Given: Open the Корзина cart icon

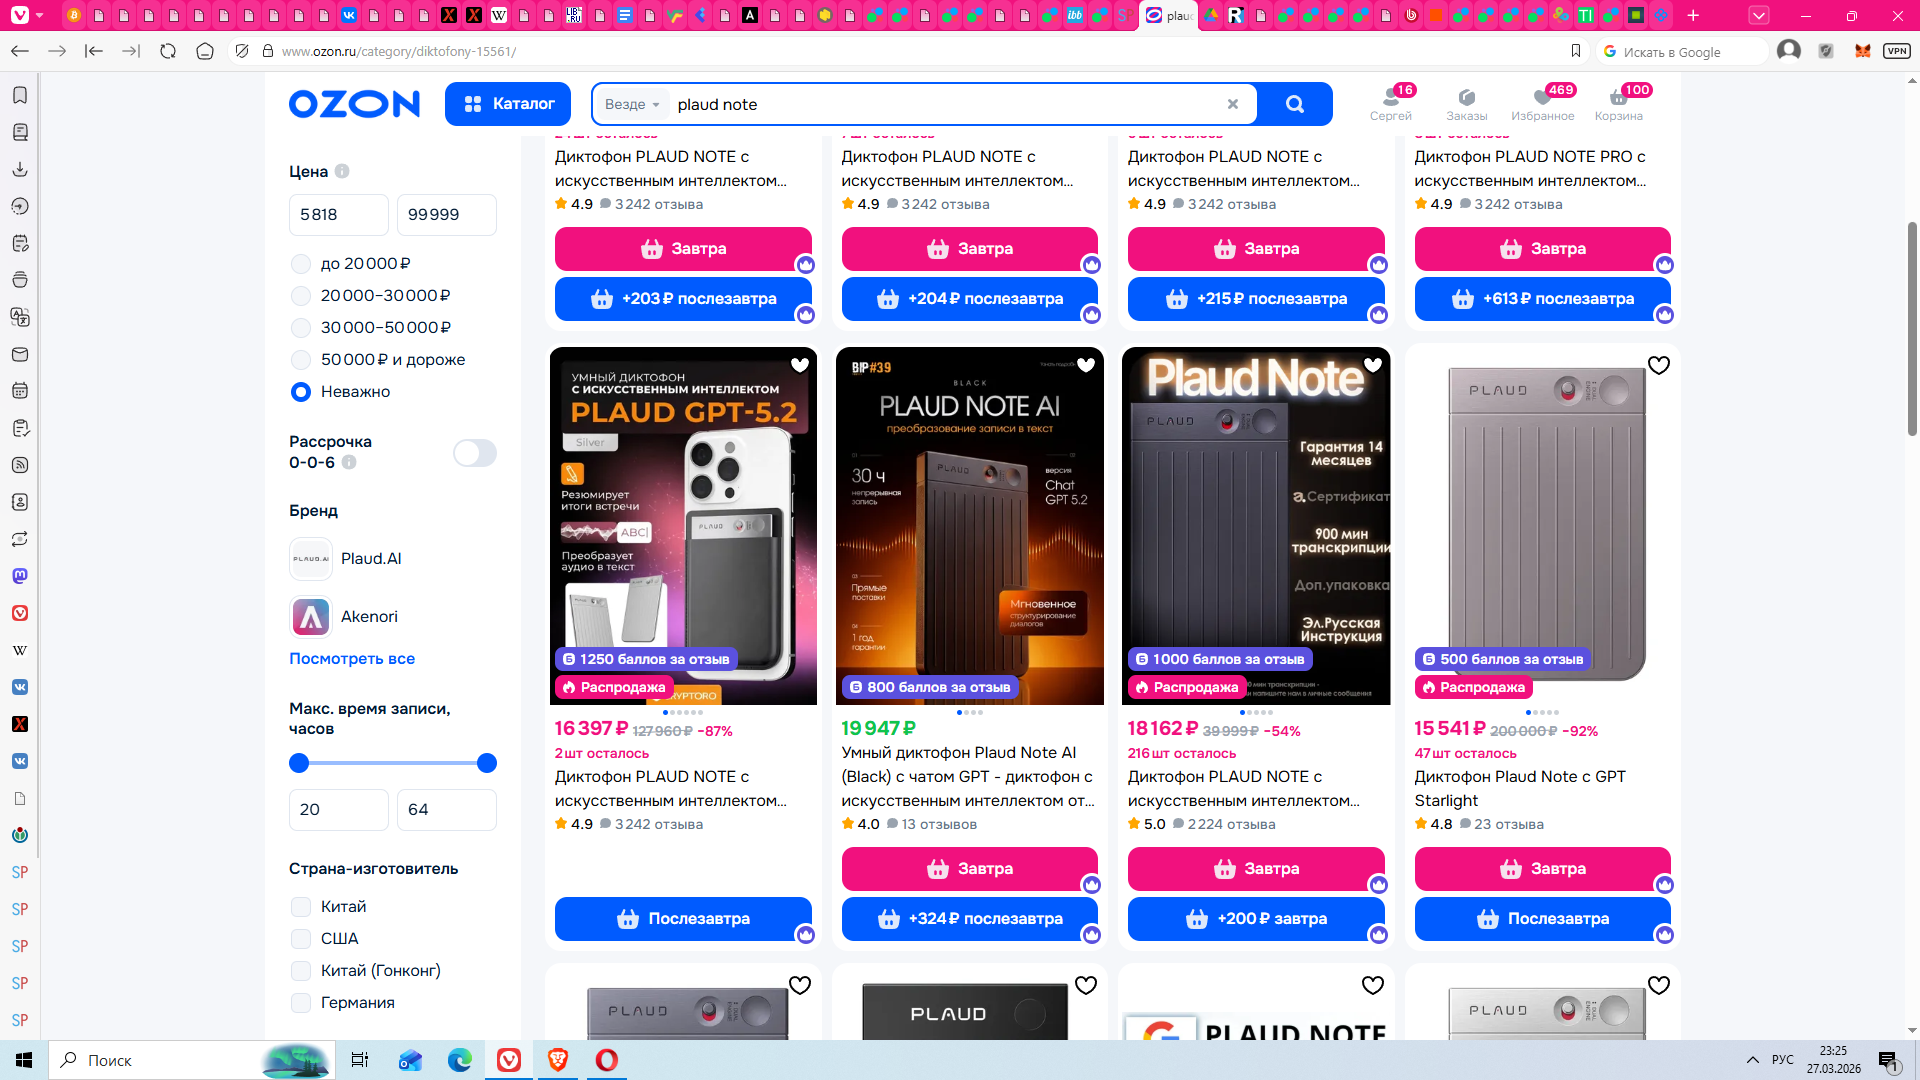Looking at the screenshot, I should 1618,103.
